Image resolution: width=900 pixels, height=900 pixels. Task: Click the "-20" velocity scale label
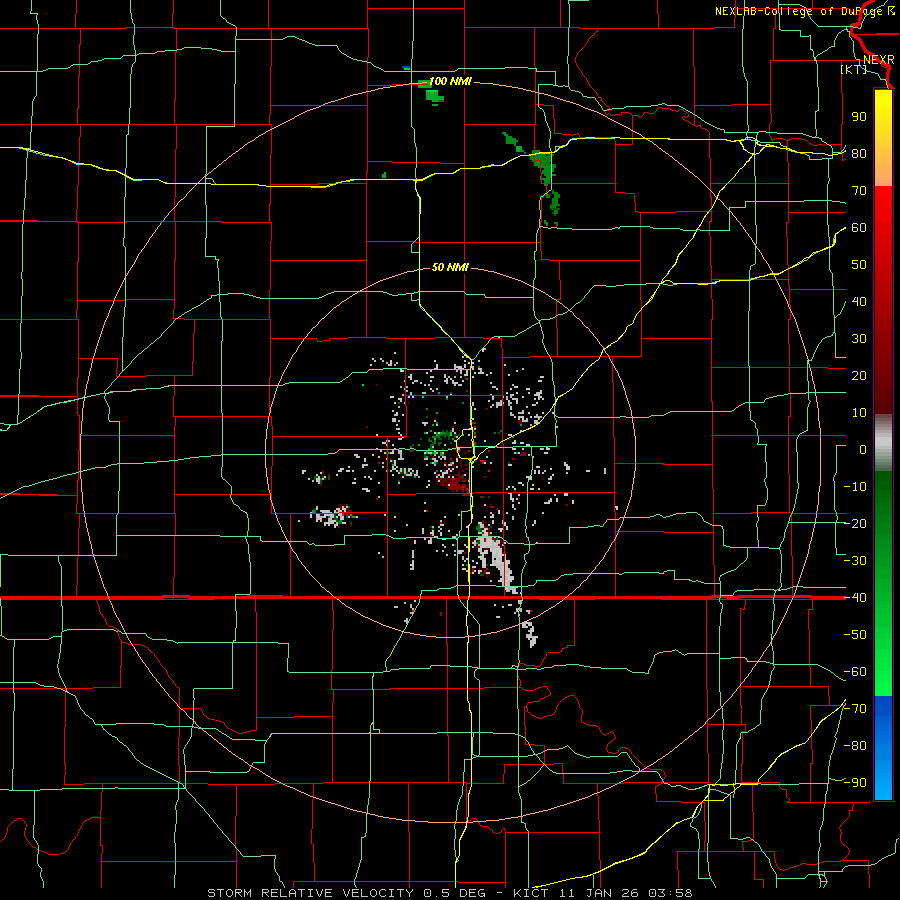click(855, 524)
